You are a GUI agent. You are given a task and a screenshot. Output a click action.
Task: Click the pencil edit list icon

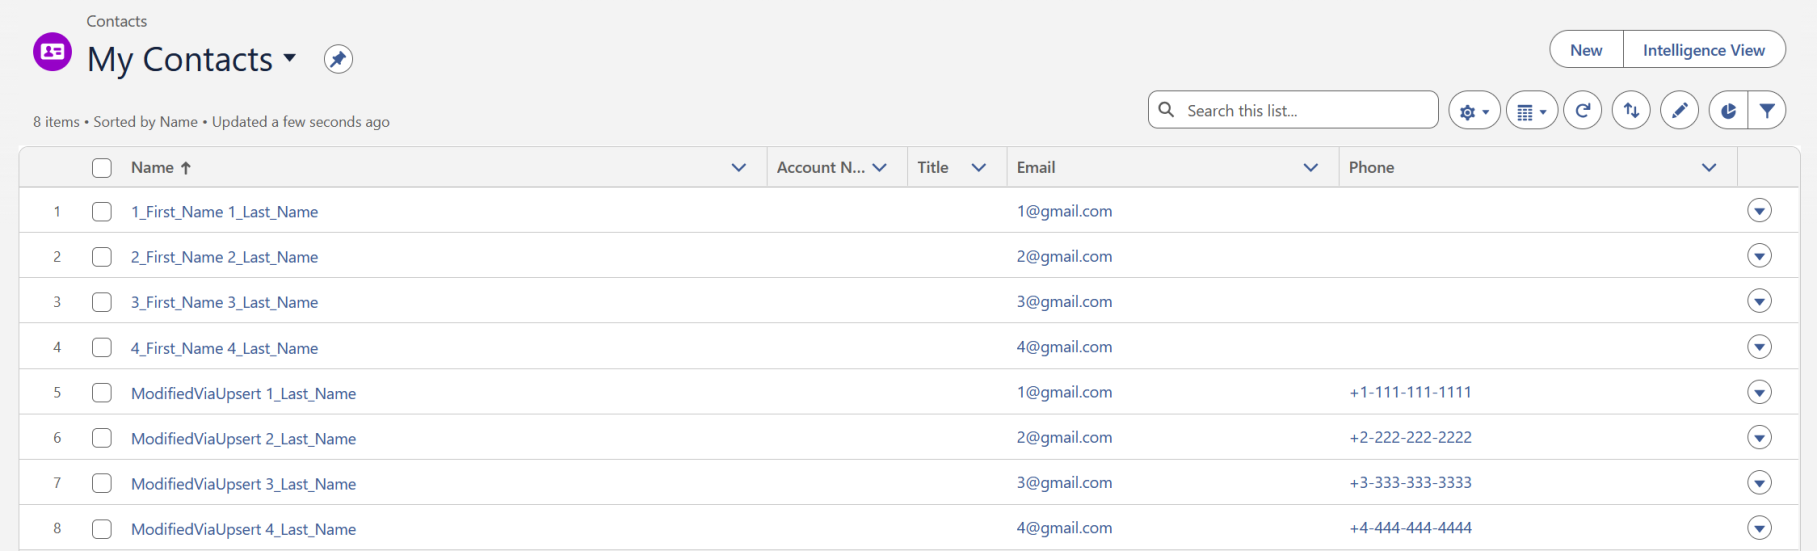coord(1680,111)
